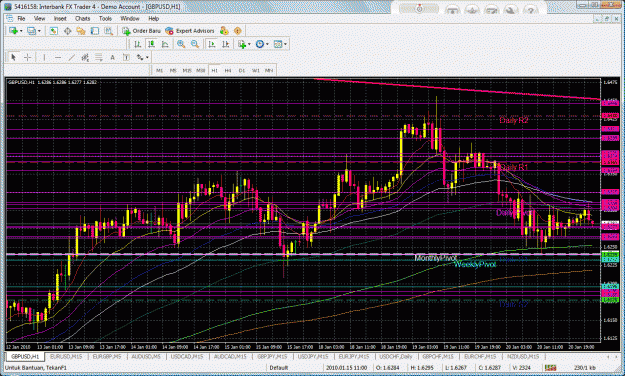Viewport: 625px width, 376px height.
Task: Switch chart to Candlesticks type
Action: point(151,44)
